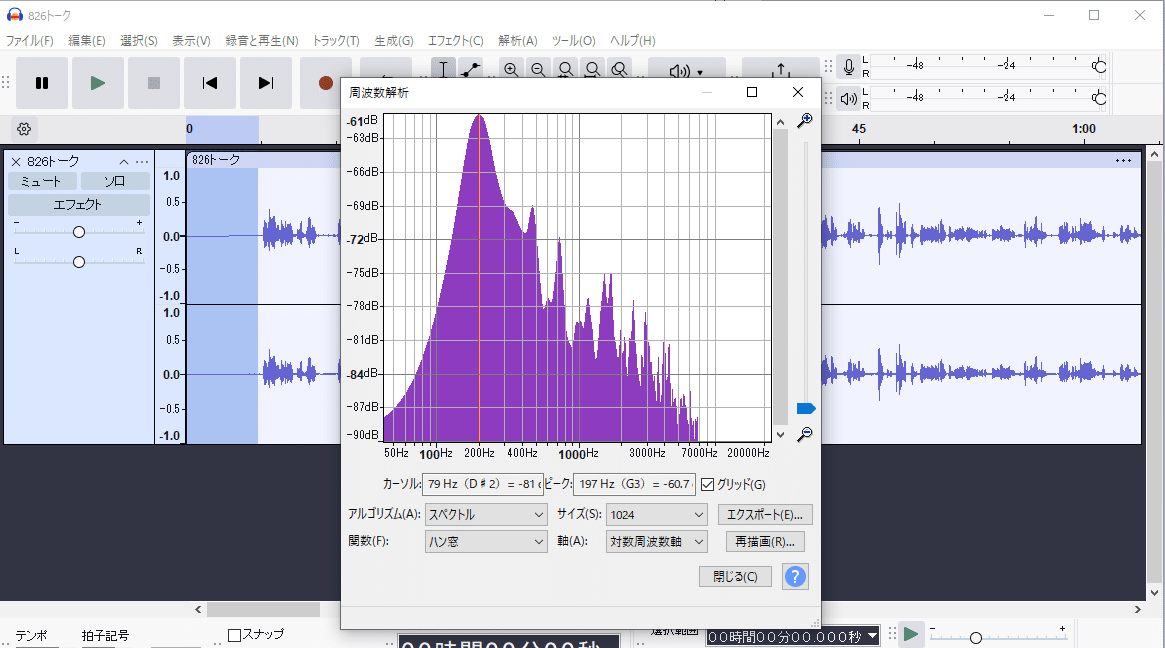The height and width of the screenshot is (648, 1165).
Task: Skip to end of the track
Action: (266, 83)
